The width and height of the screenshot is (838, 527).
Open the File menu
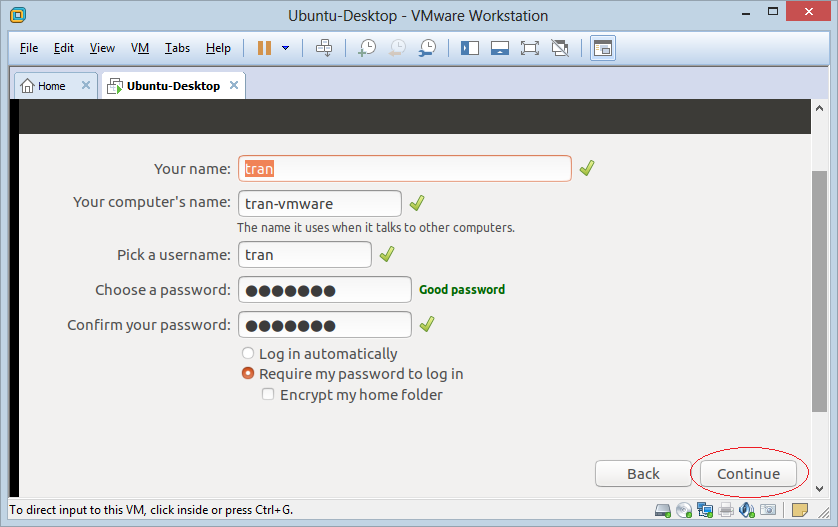coord(29,48)
